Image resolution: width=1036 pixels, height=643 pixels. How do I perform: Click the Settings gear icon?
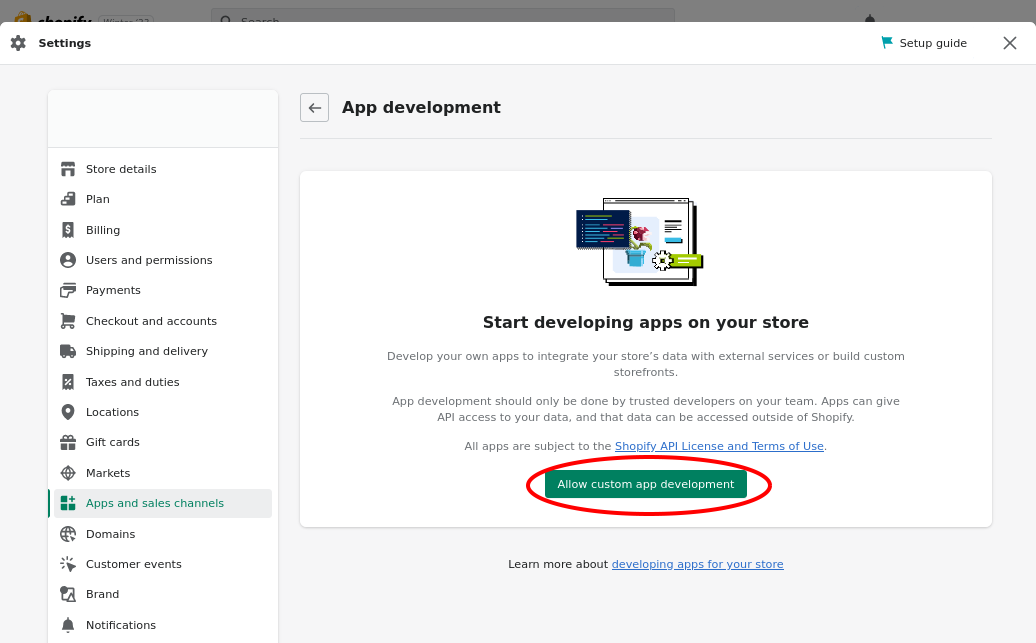18,43
